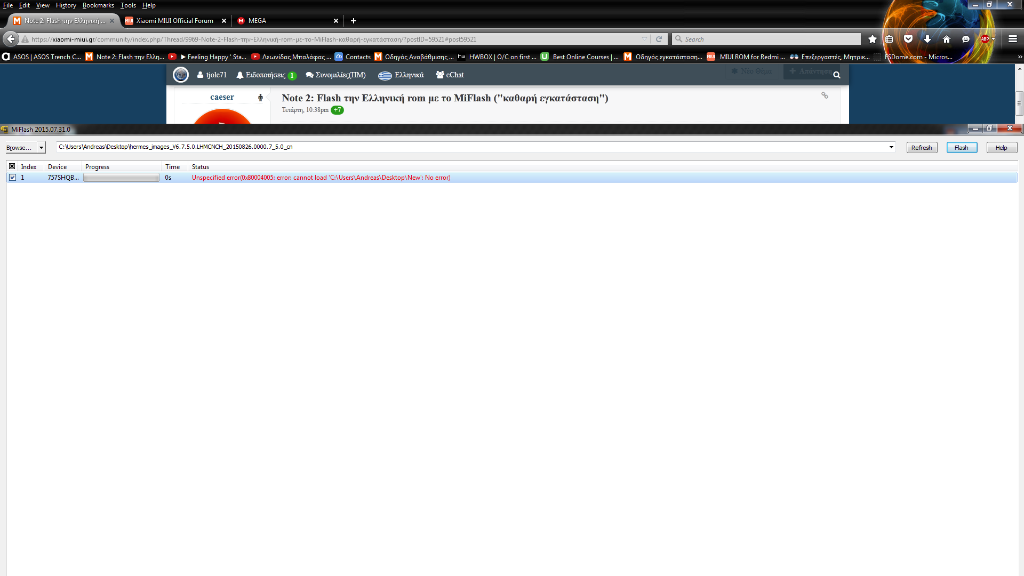Expand the MiFlash path combo box arrow
This screenshot has width=1024, height=576.
pos(891,147)
